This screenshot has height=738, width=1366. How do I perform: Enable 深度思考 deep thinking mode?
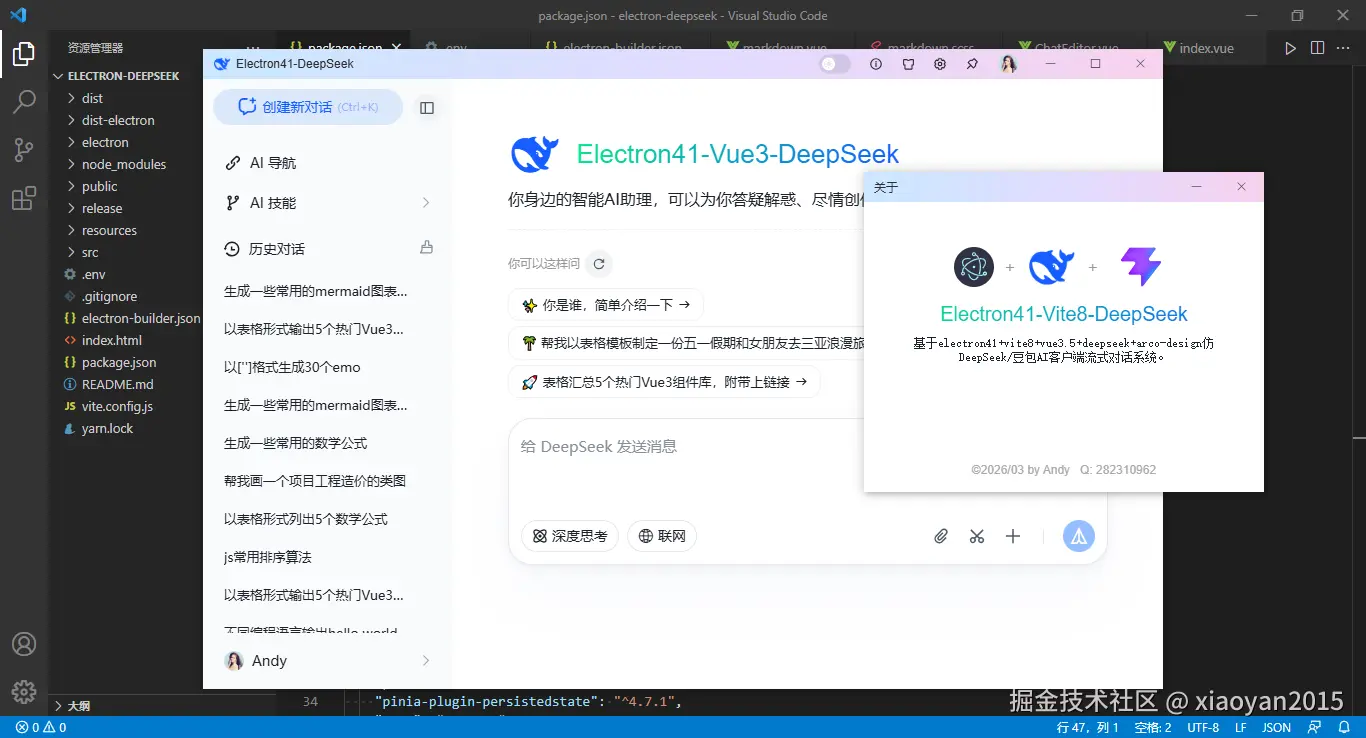pos(569,536)
